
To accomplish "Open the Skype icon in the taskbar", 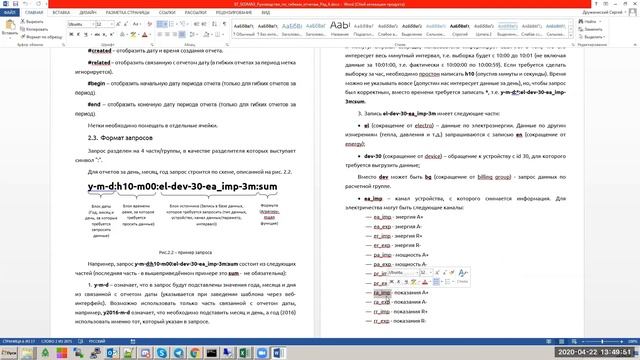I will 162,353.
